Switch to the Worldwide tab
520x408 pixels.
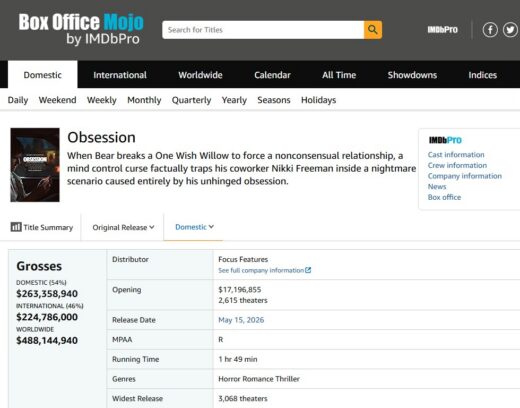[200, 75]
